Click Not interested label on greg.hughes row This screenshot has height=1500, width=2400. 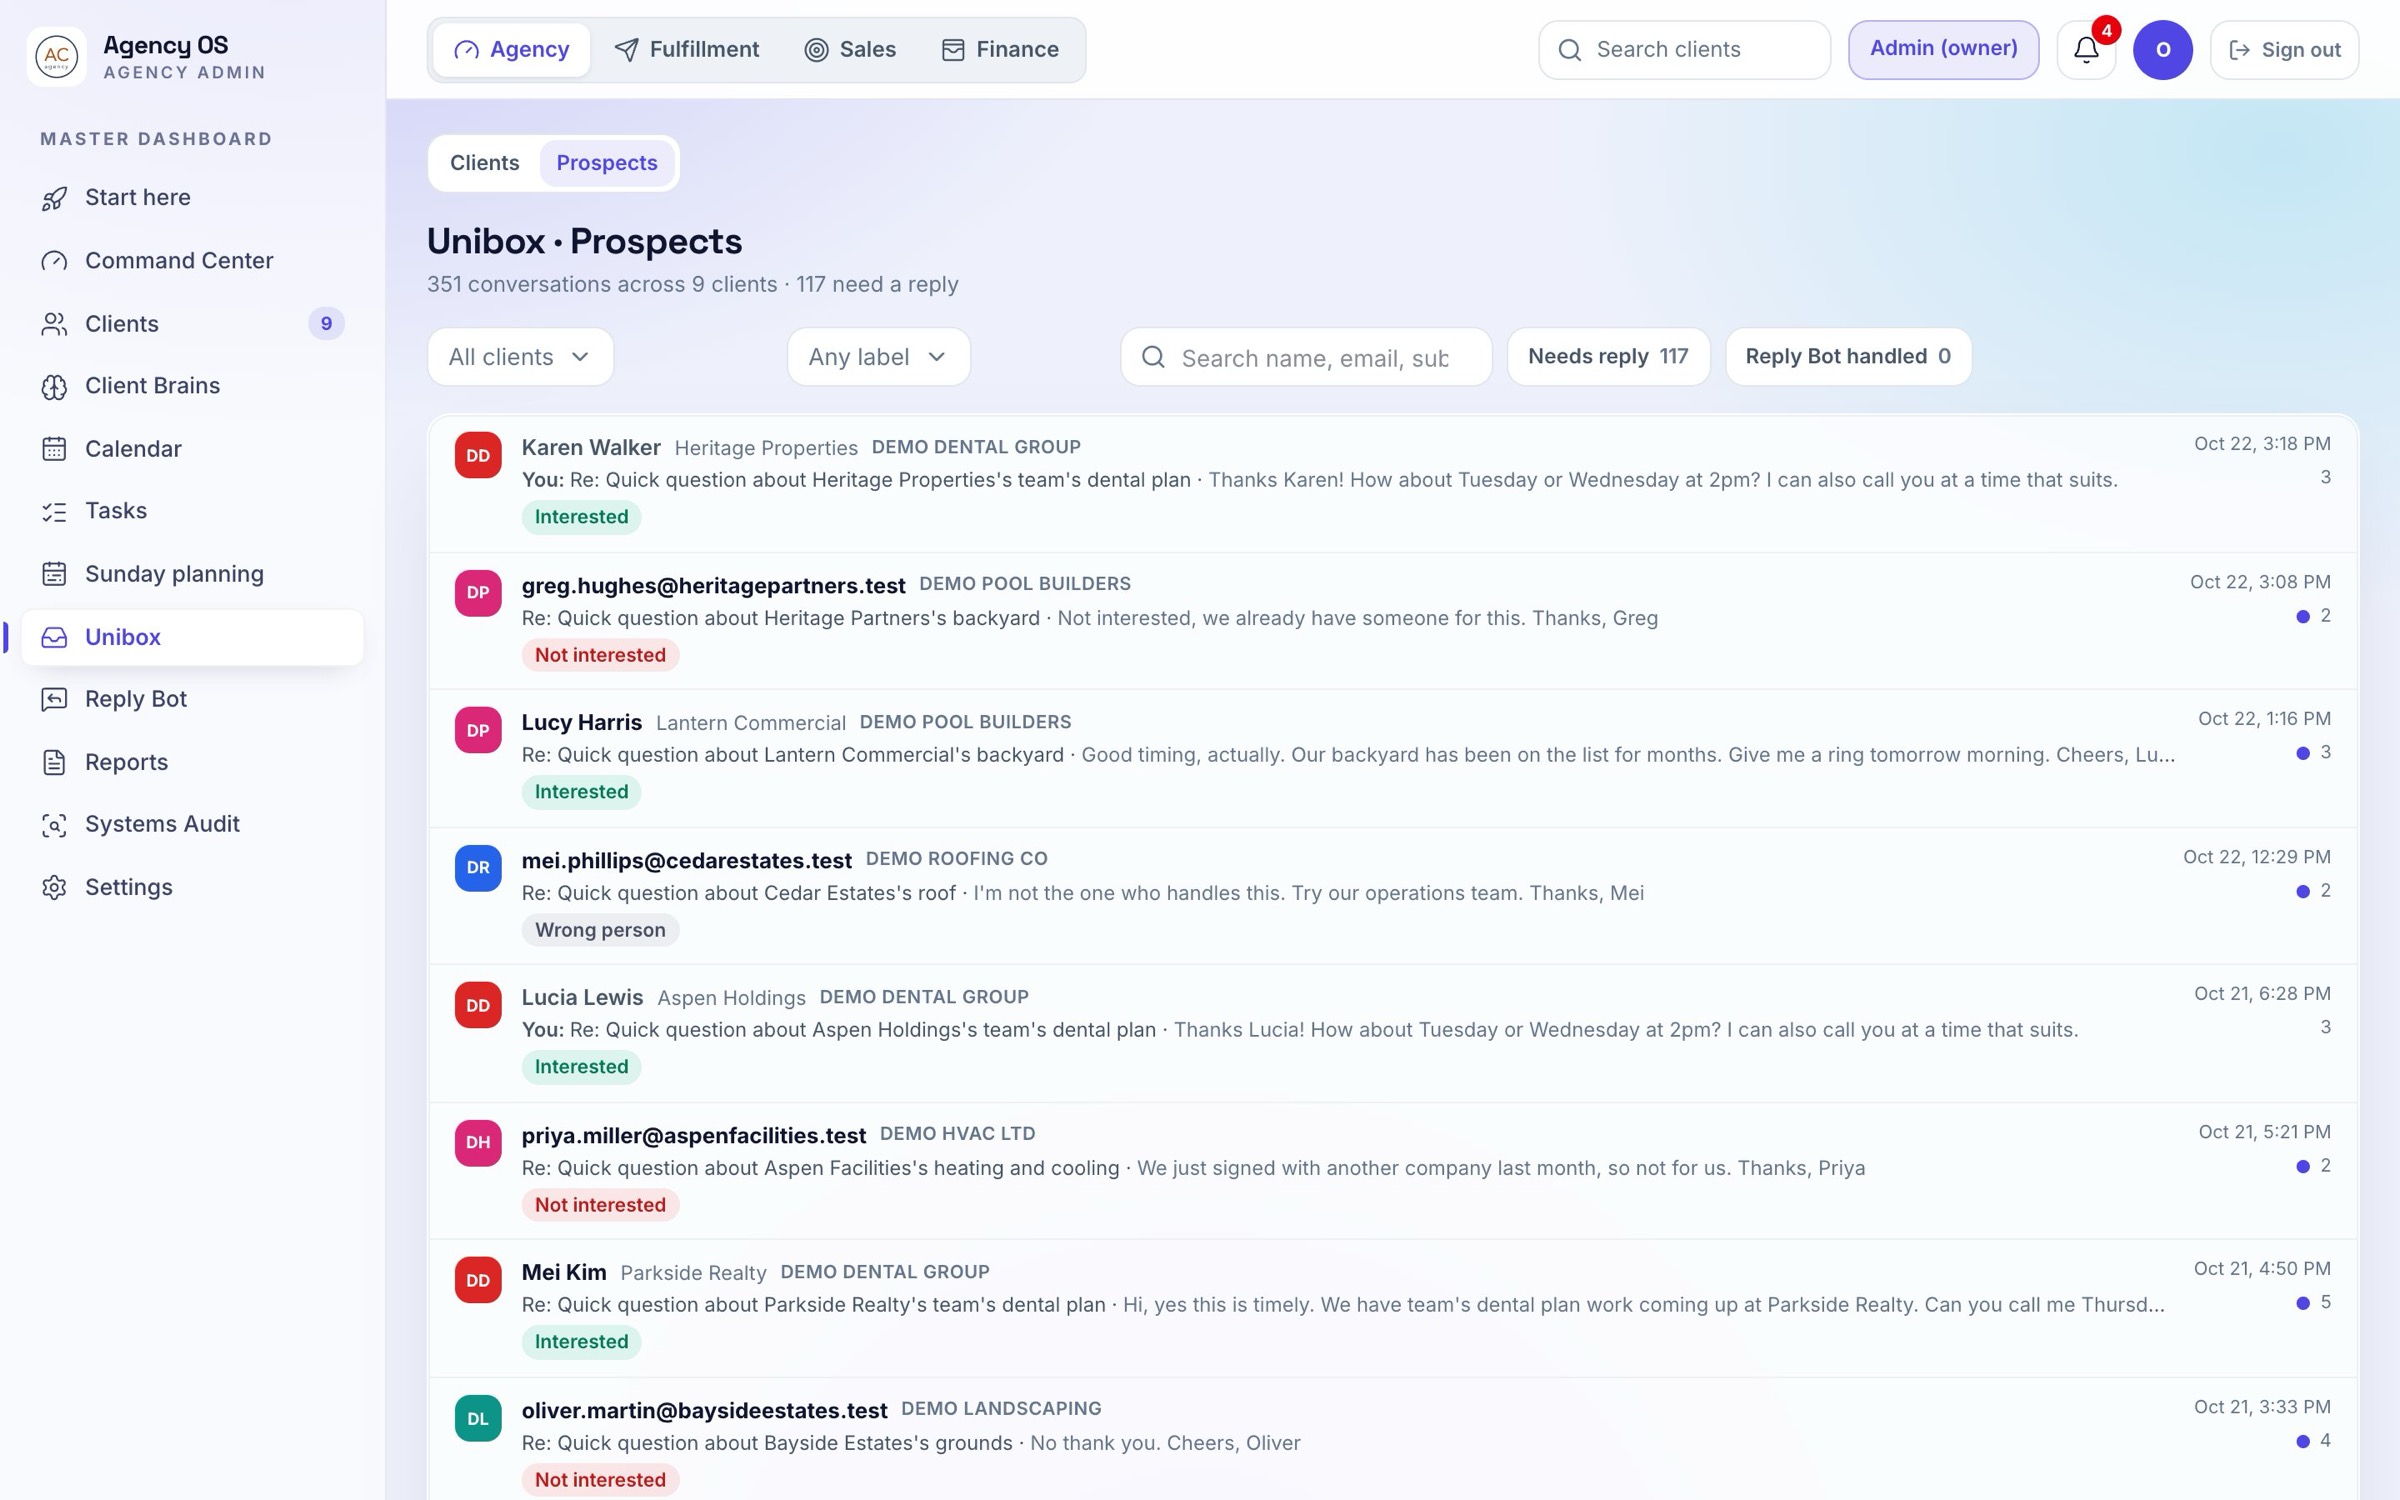[600, 655]
